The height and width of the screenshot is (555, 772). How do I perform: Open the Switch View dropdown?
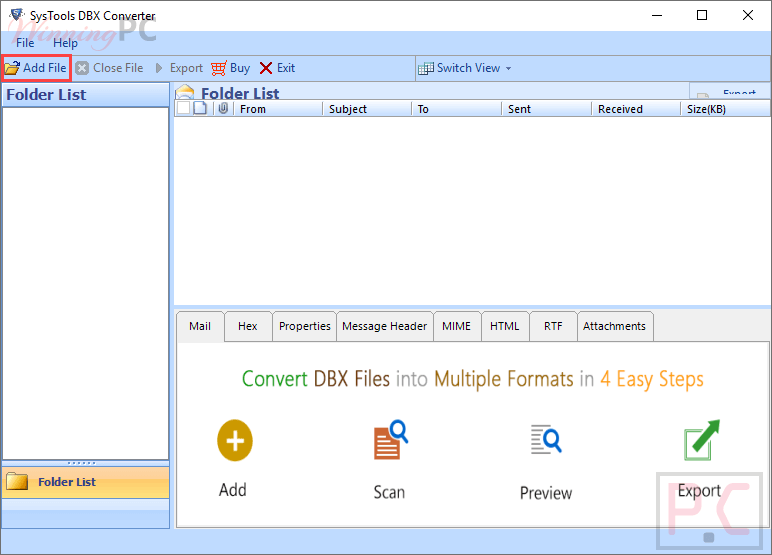(x=464, y=68)
